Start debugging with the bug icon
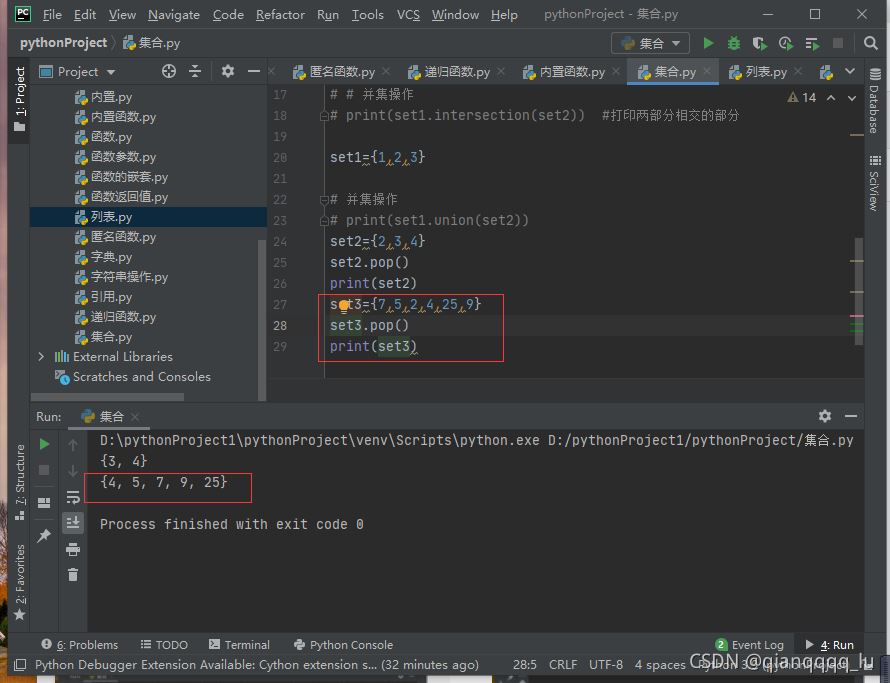 coord(734,43)
